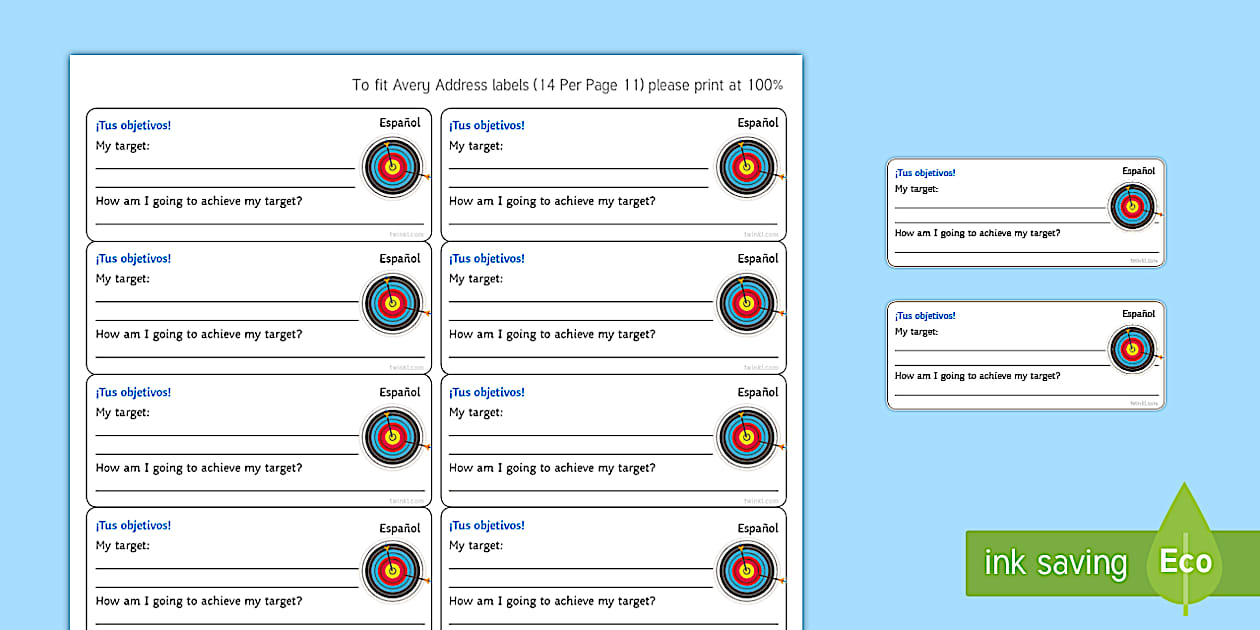The width and height of the screenshot is (1260, 630).
Task: Click the green Eco leaf badge
Action: (x=1186, y=561)
